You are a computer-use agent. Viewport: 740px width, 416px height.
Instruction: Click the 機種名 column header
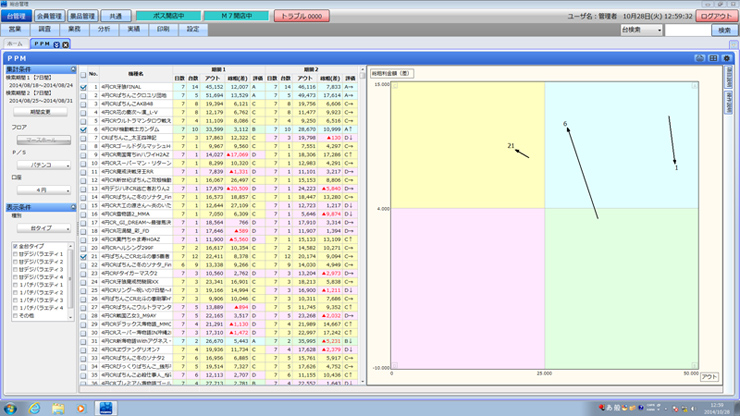(136, 74)
